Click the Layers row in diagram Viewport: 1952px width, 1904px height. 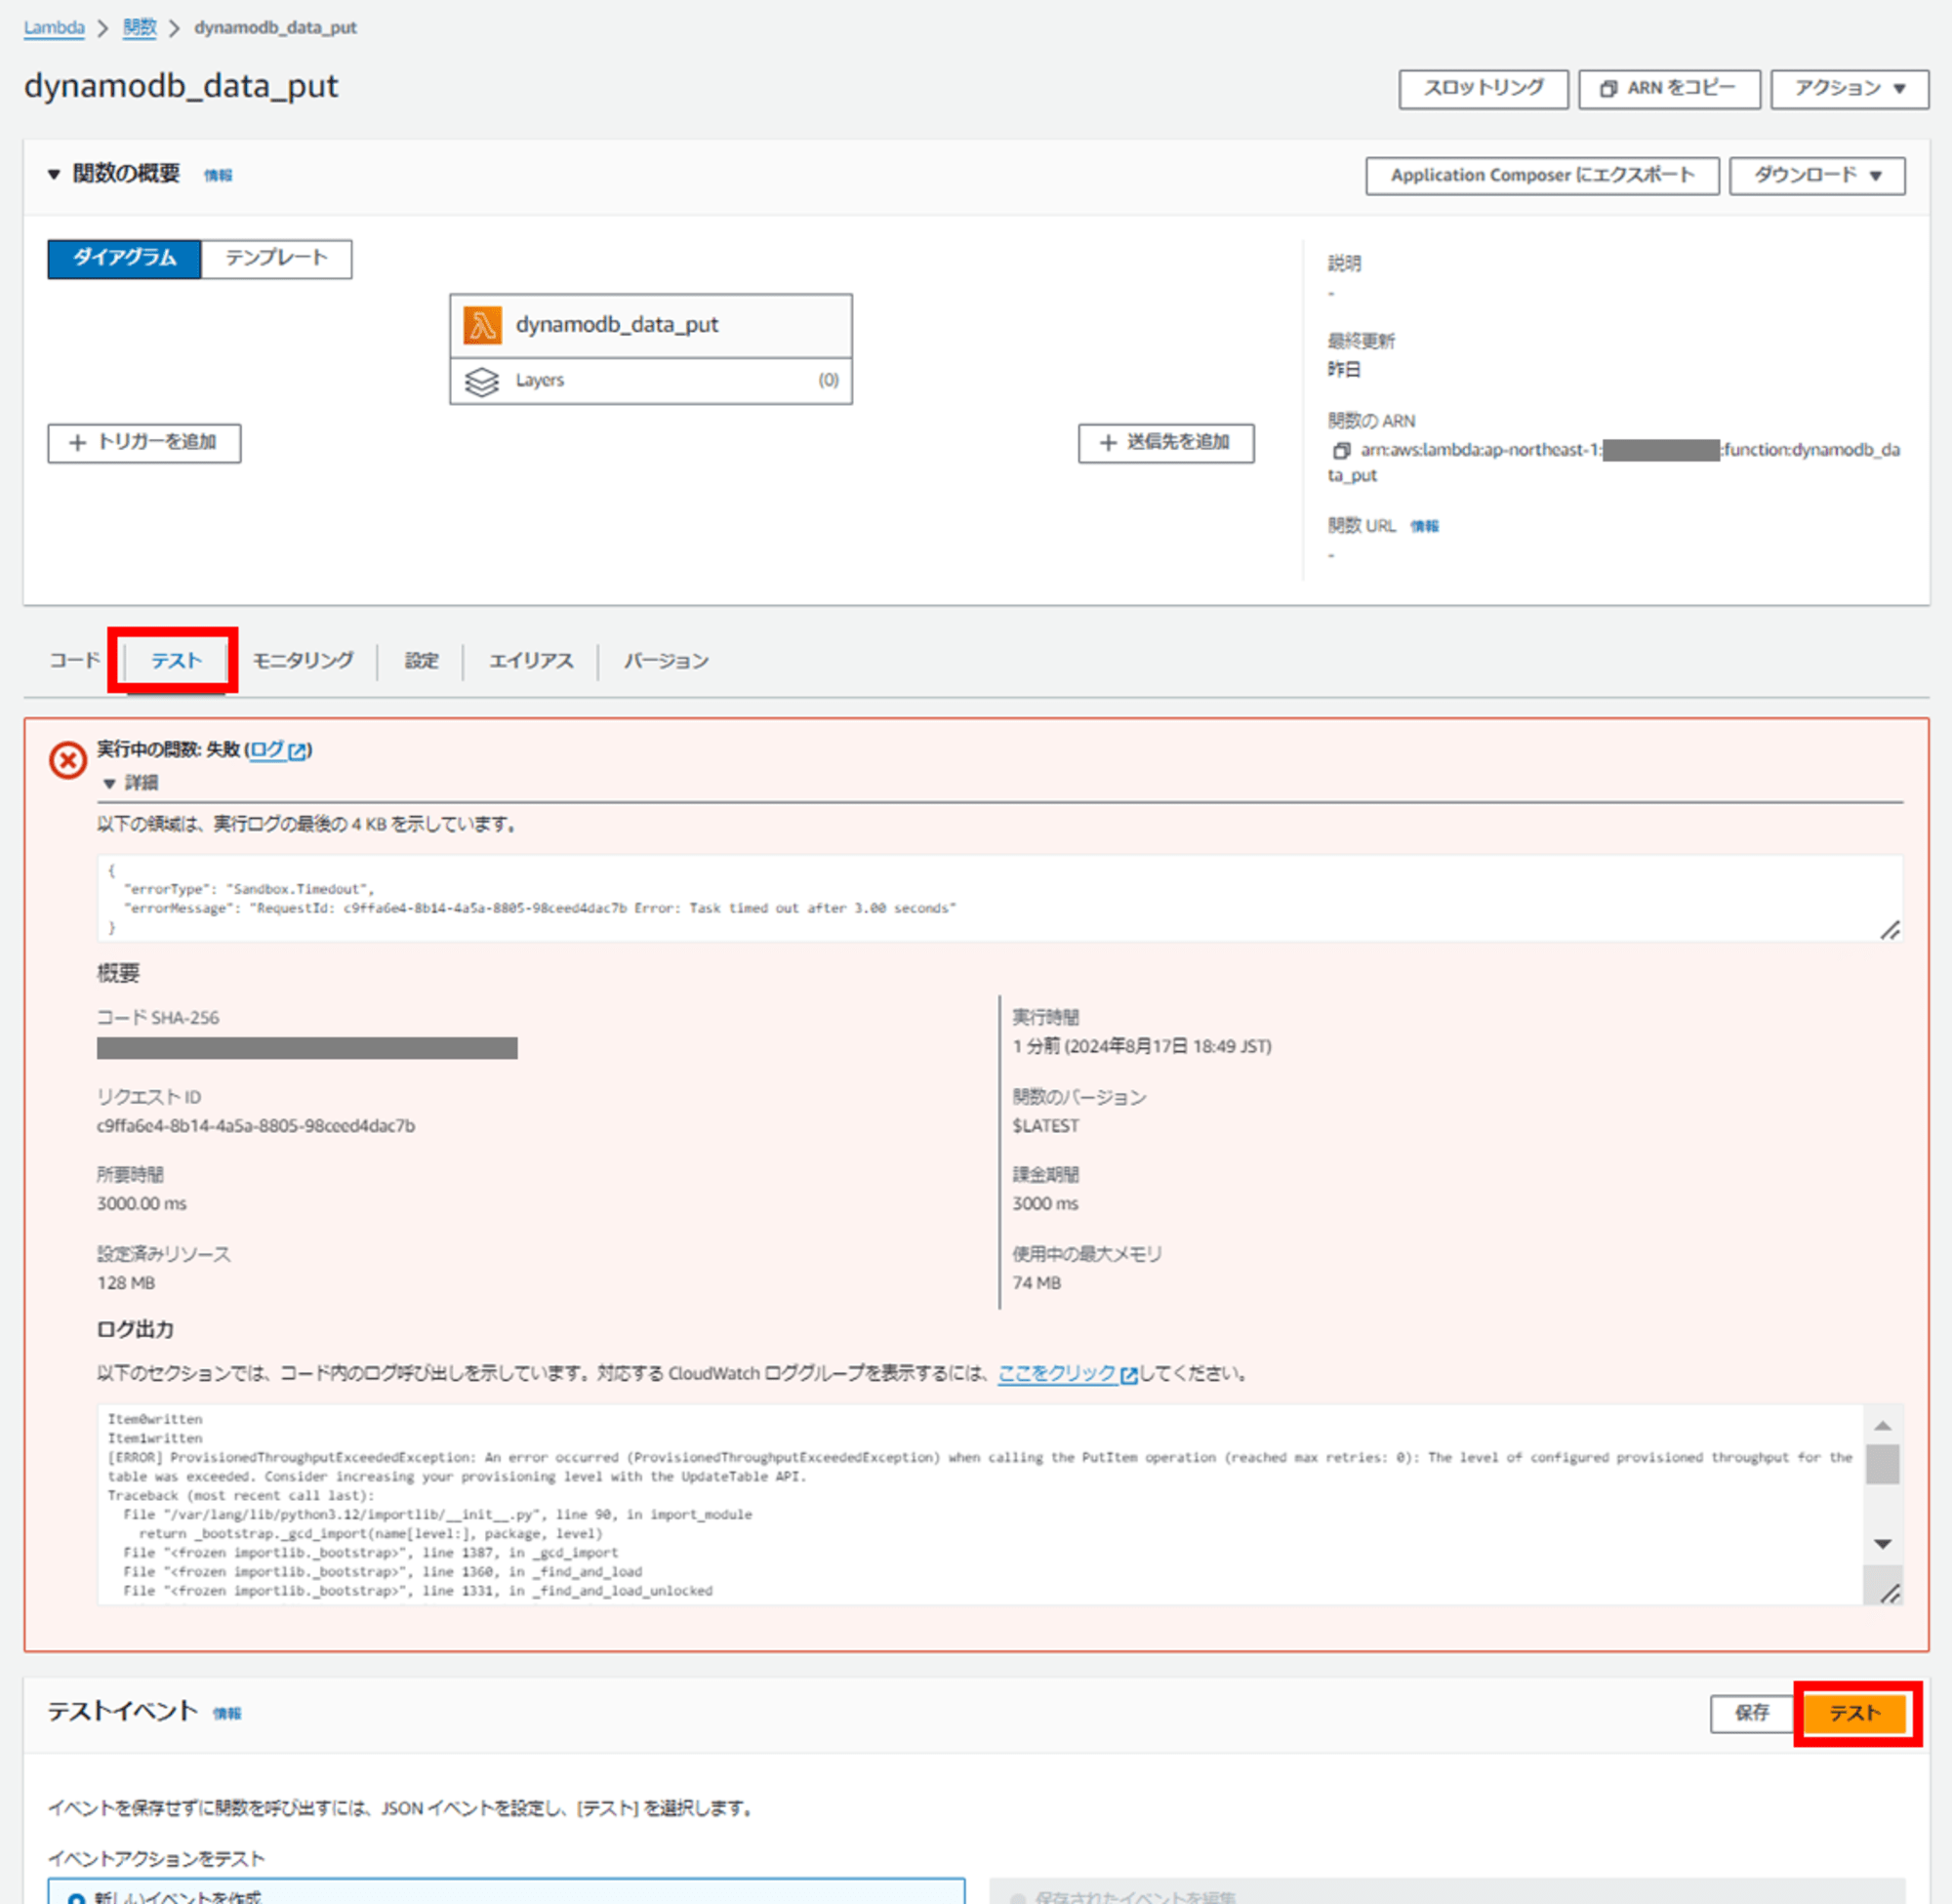pyautogui.click(x=651, y=381)
